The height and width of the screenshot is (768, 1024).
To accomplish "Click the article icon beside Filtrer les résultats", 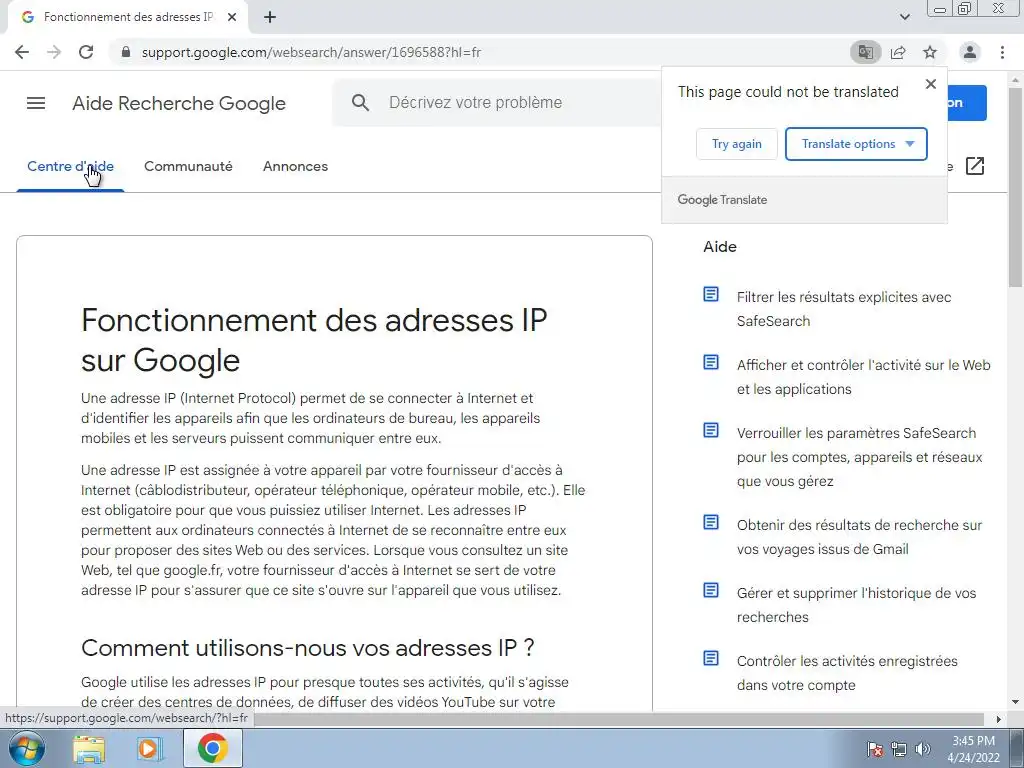I will [711, 295].
